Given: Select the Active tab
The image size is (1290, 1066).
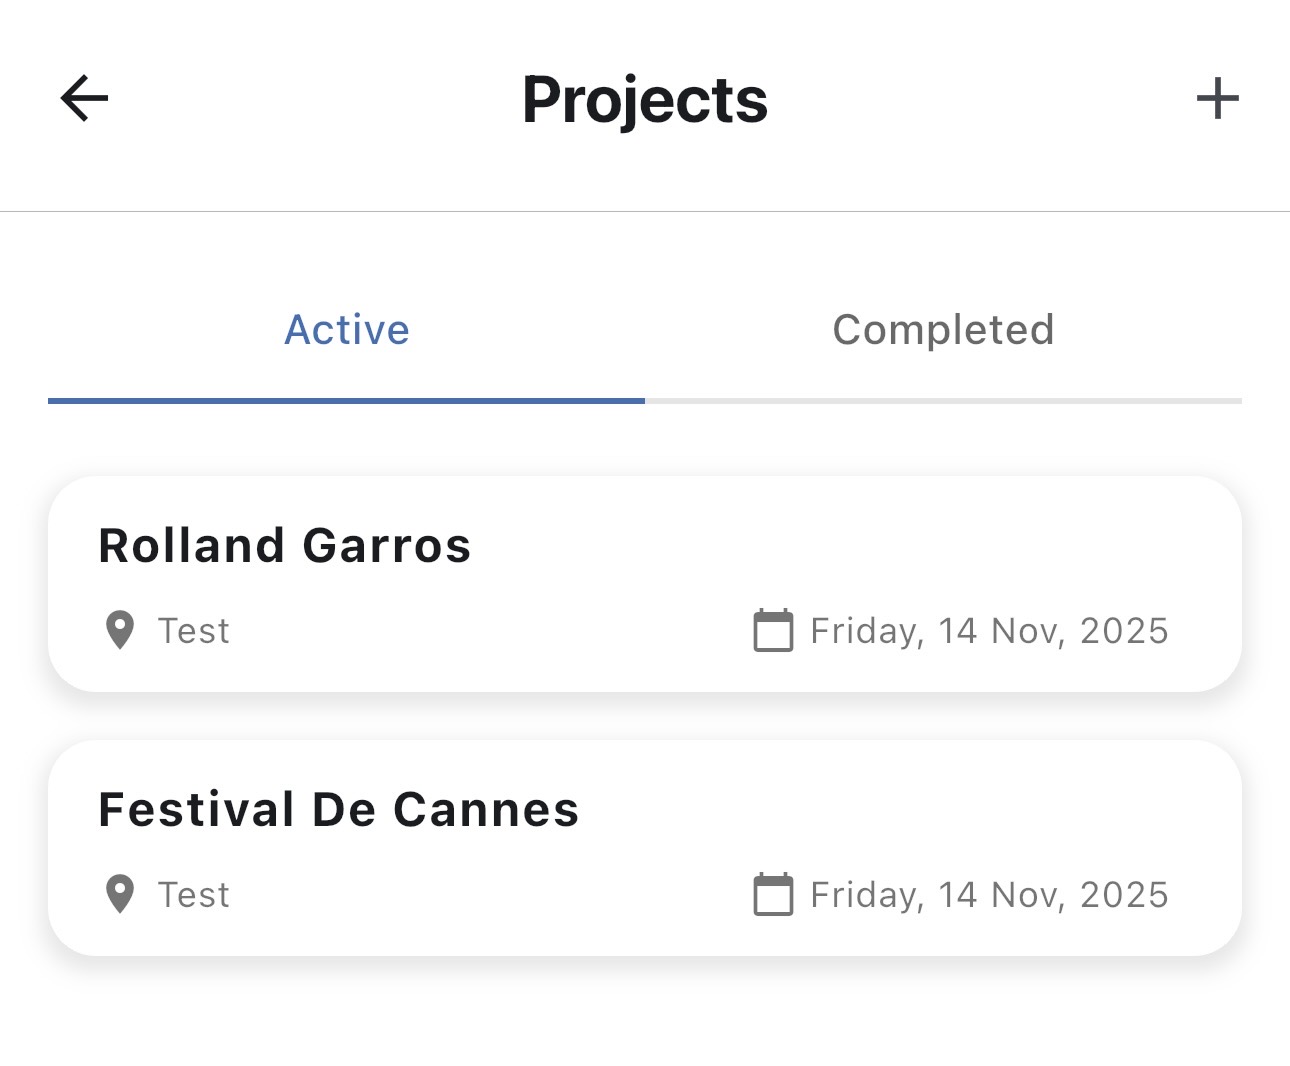Looking at the screenshot, I should coord(346,330).
